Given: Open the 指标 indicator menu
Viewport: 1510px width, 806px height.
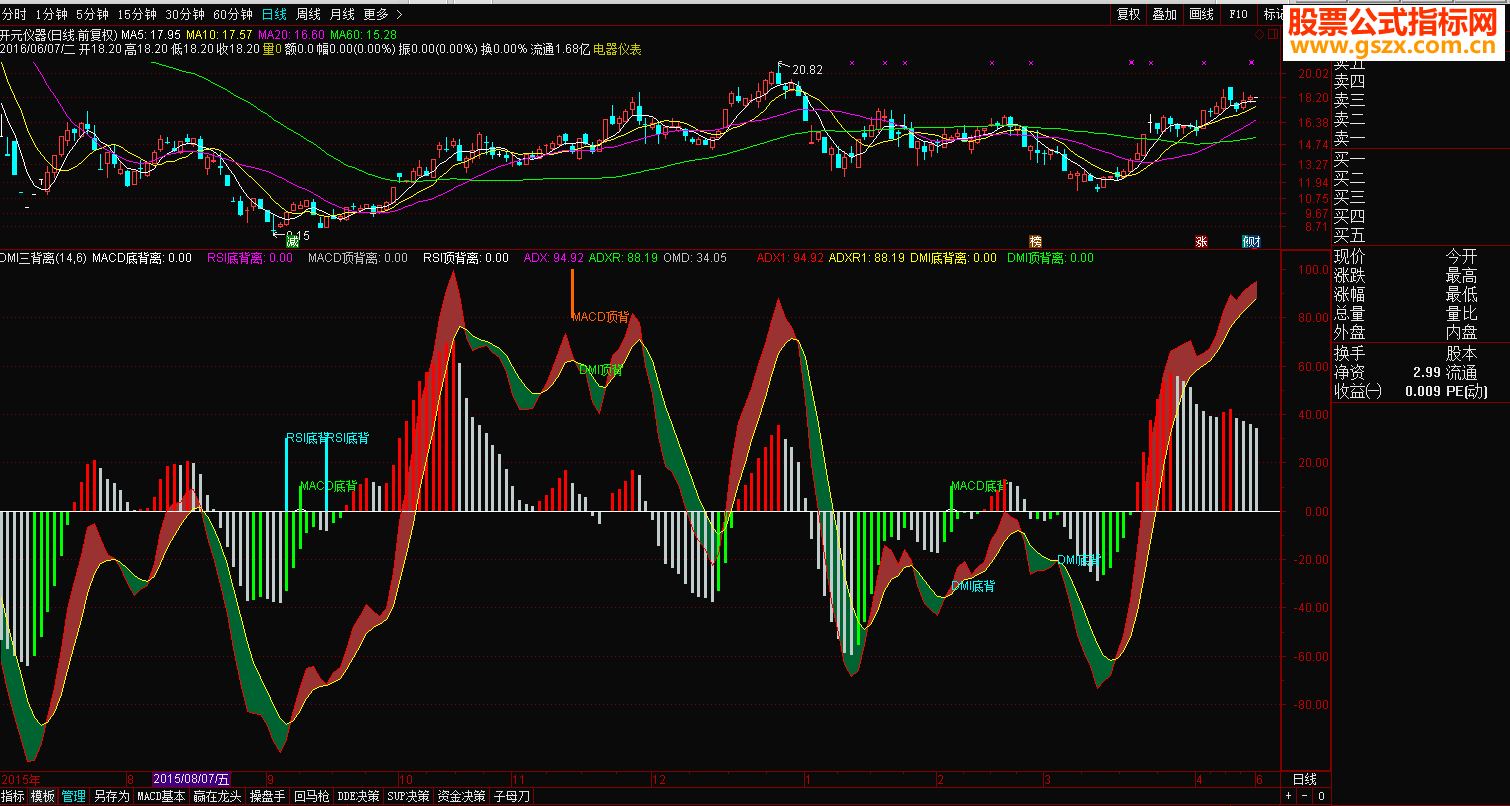Looking at the screenshot, I should (x=13, y=797).
